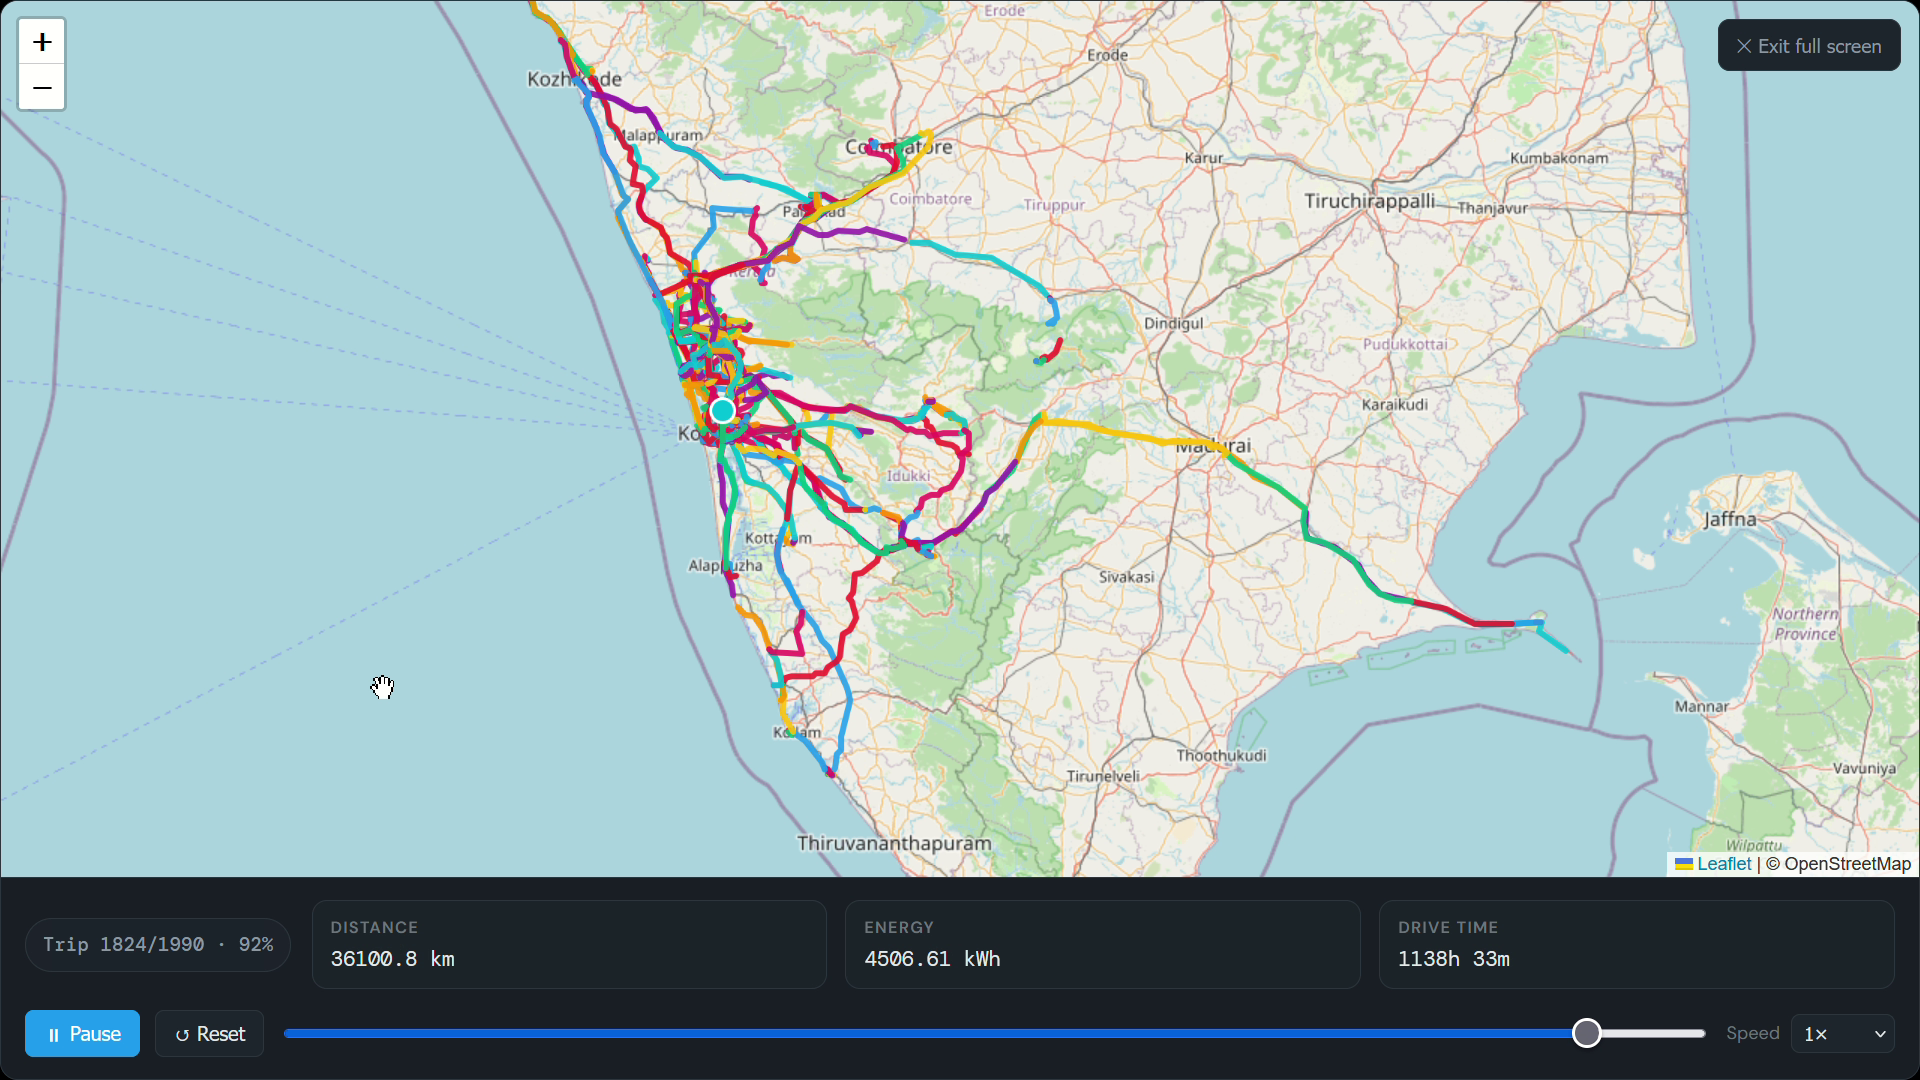The height and width of the screenshot is (1080, 1920).
Task: Click the minus icon to zoom out
Action: (41, 88)
